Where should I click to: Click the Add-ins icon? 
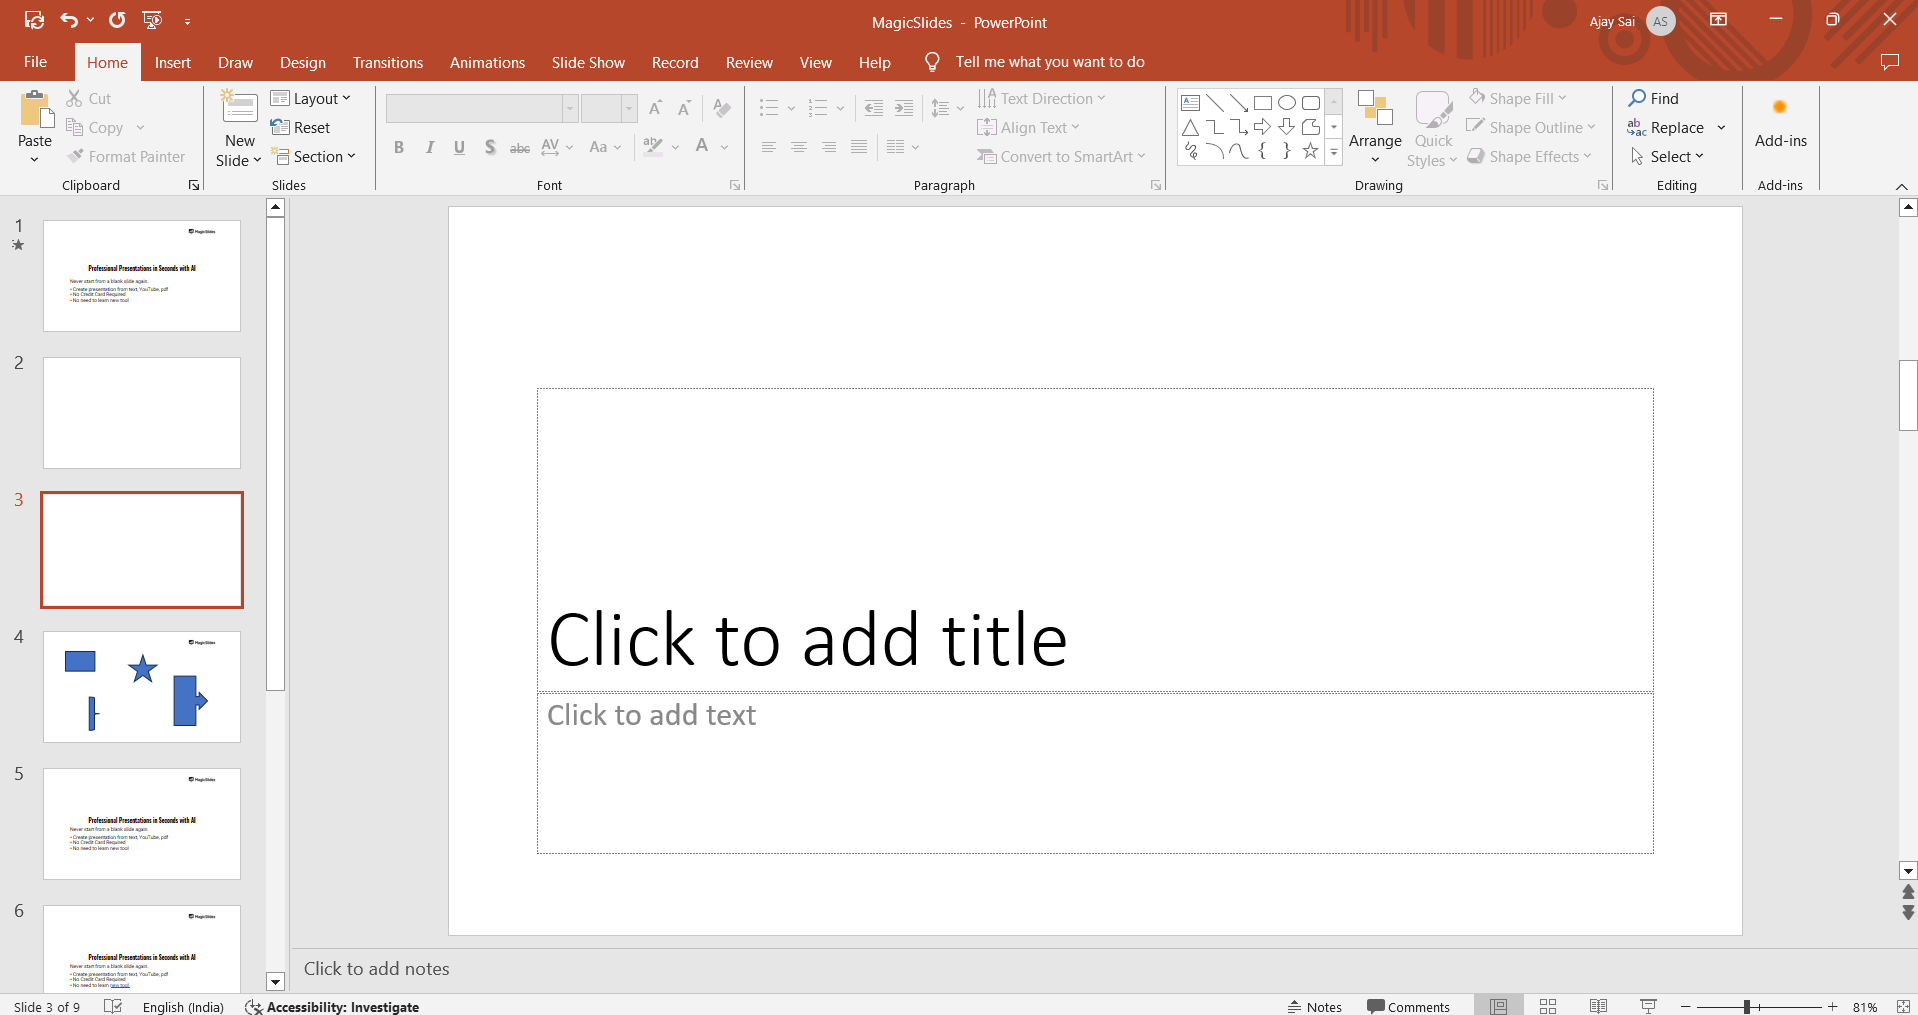[1780, 108]
